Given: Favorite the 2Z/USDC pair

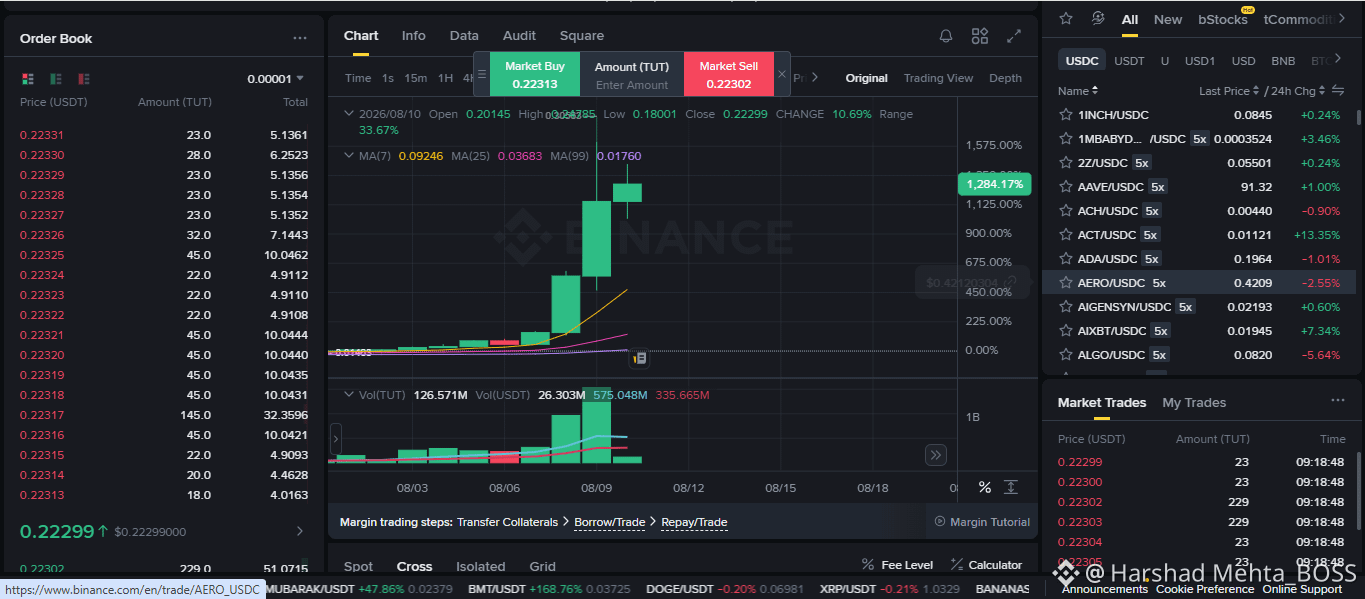Looking at the screenshot, I should click(1066, 162).
